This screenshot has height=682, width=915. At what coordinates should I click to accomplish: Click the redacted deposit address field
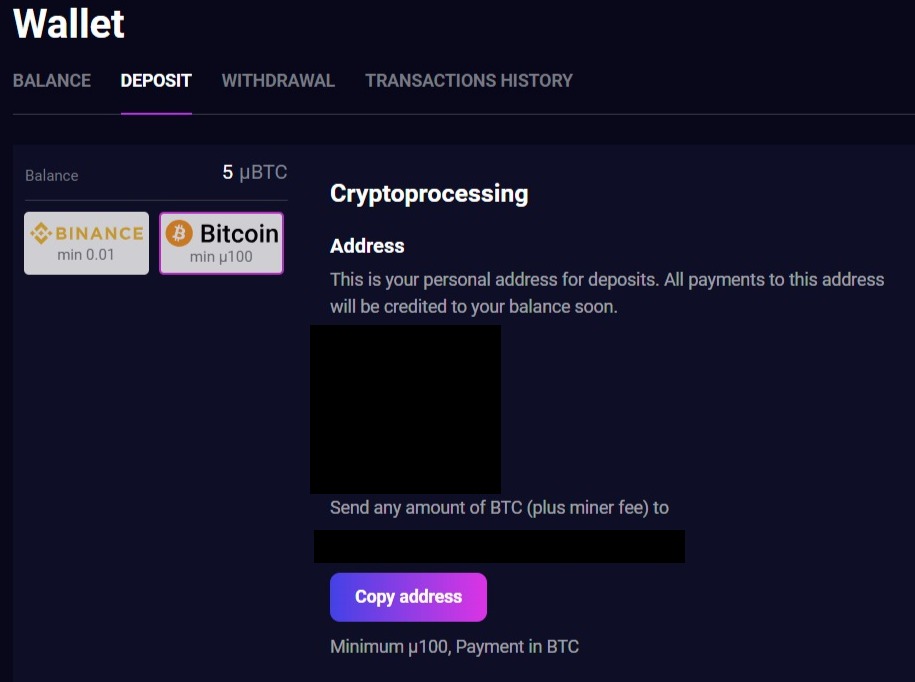pyautogui.click(x=500, y=547)
